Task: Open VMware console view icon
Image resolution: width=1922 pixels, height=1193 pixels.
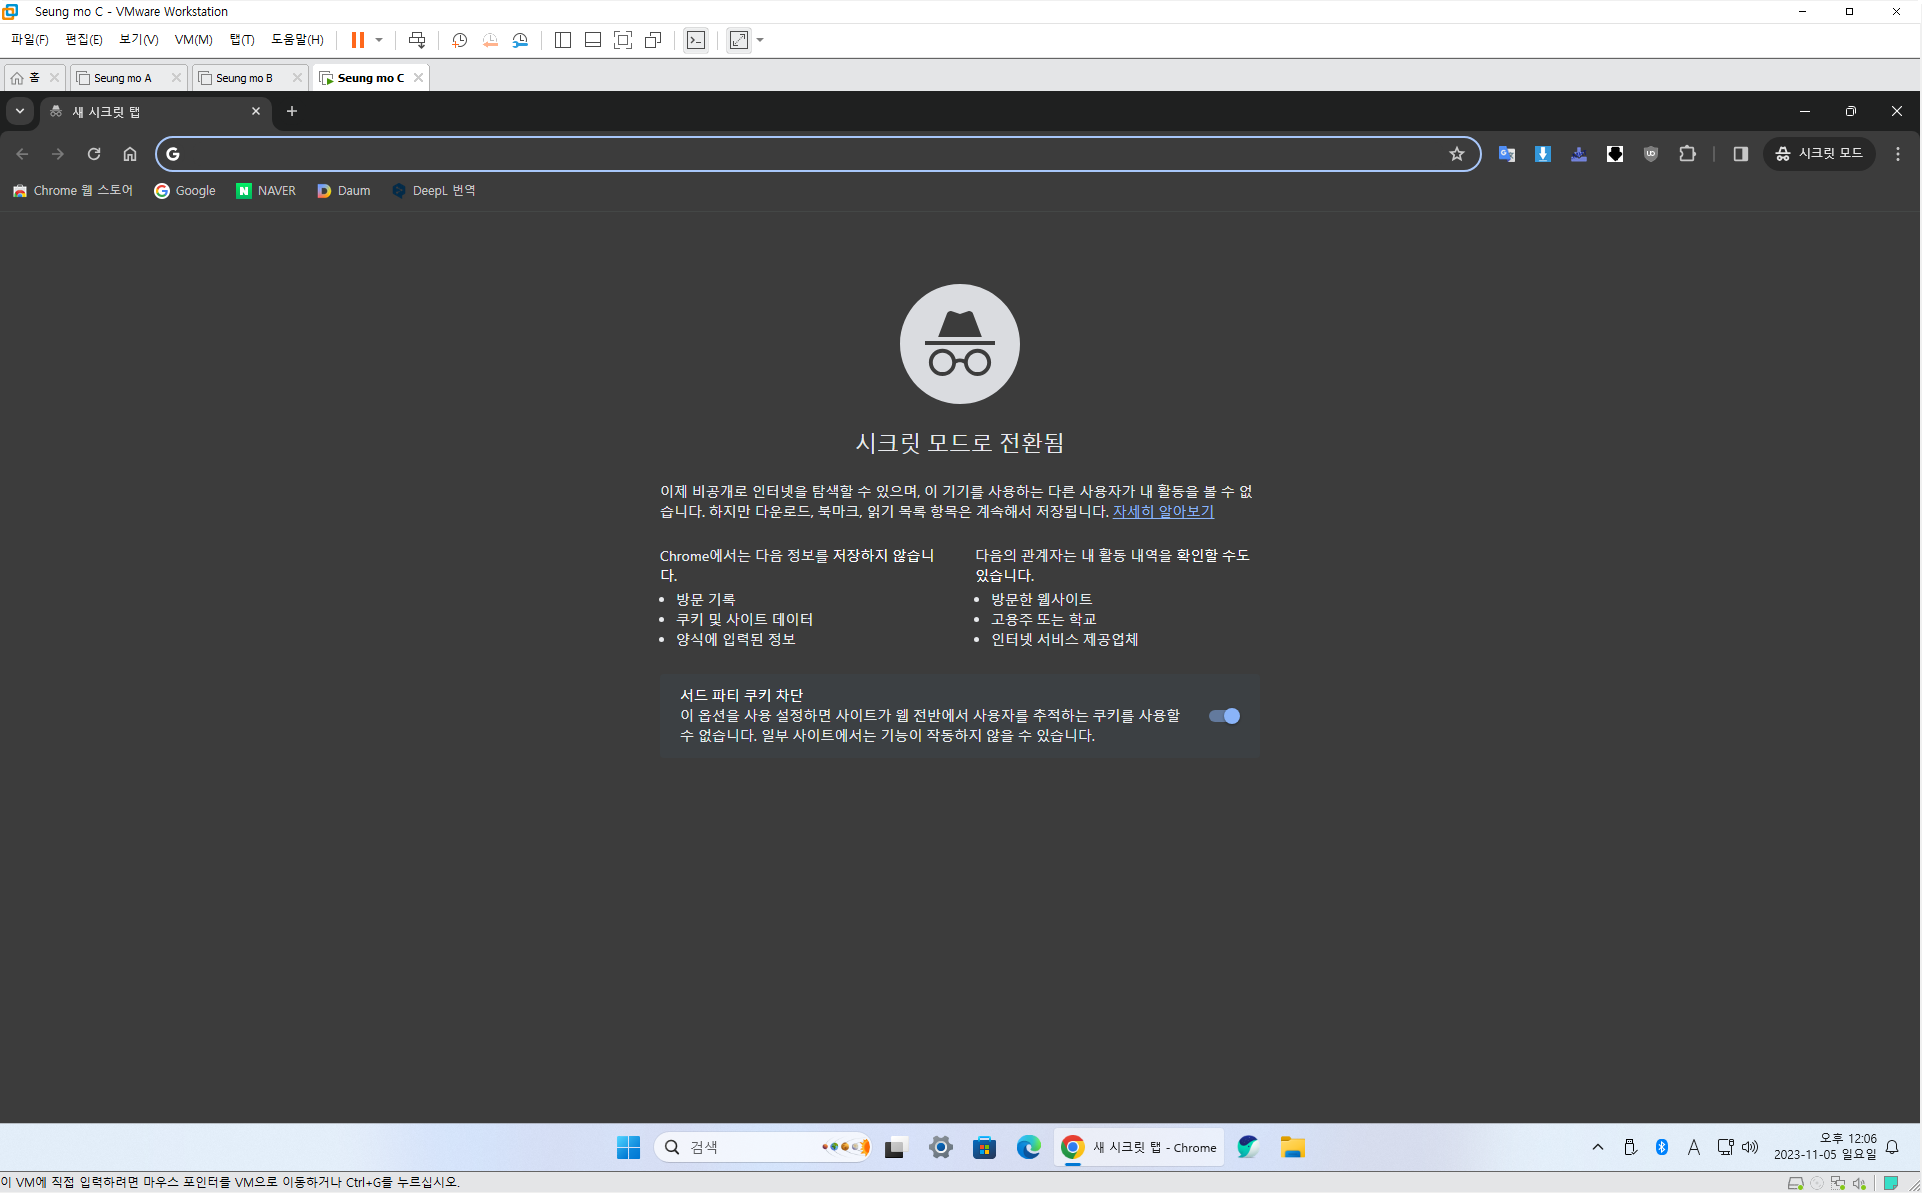Action: pos(695,40)
